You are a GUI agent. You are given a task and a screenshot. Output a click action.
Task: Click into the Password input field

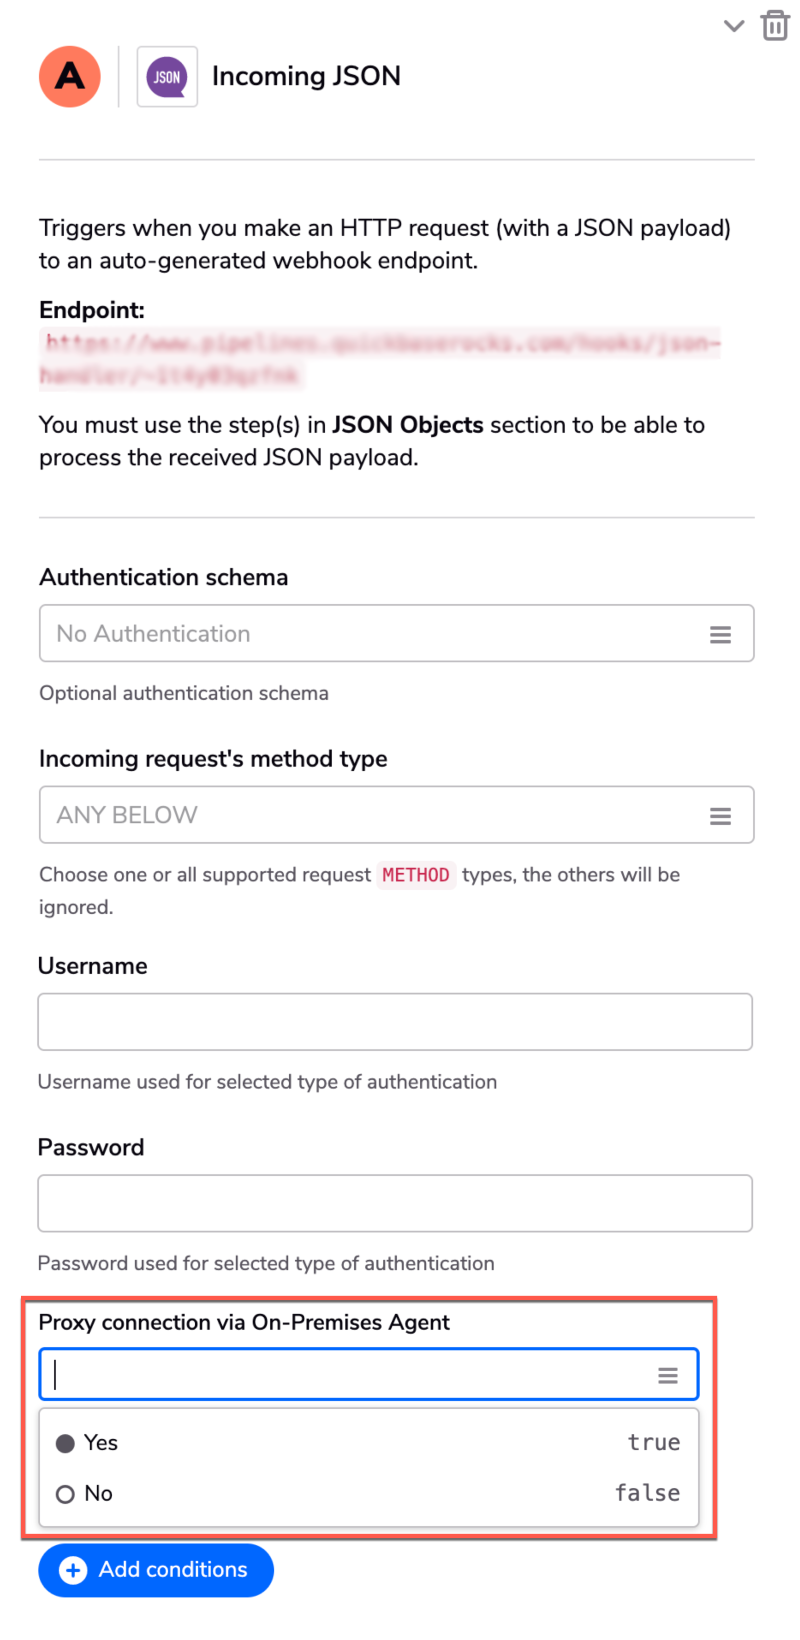(395, 1203)
